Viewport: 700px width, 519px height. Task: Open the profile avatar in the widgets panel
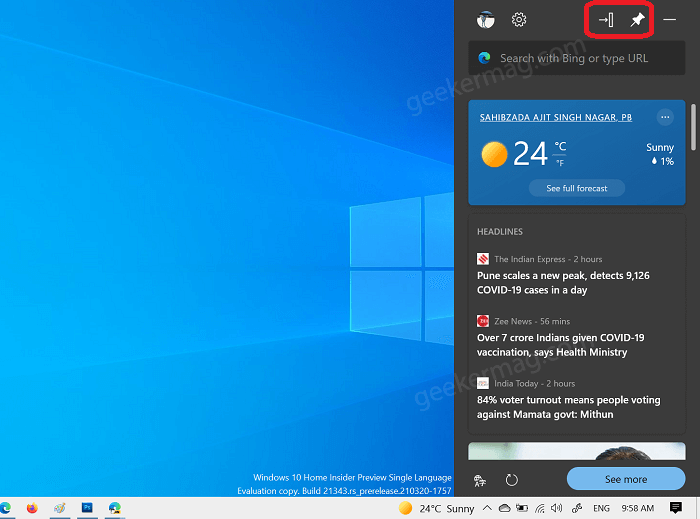(485, 20)
